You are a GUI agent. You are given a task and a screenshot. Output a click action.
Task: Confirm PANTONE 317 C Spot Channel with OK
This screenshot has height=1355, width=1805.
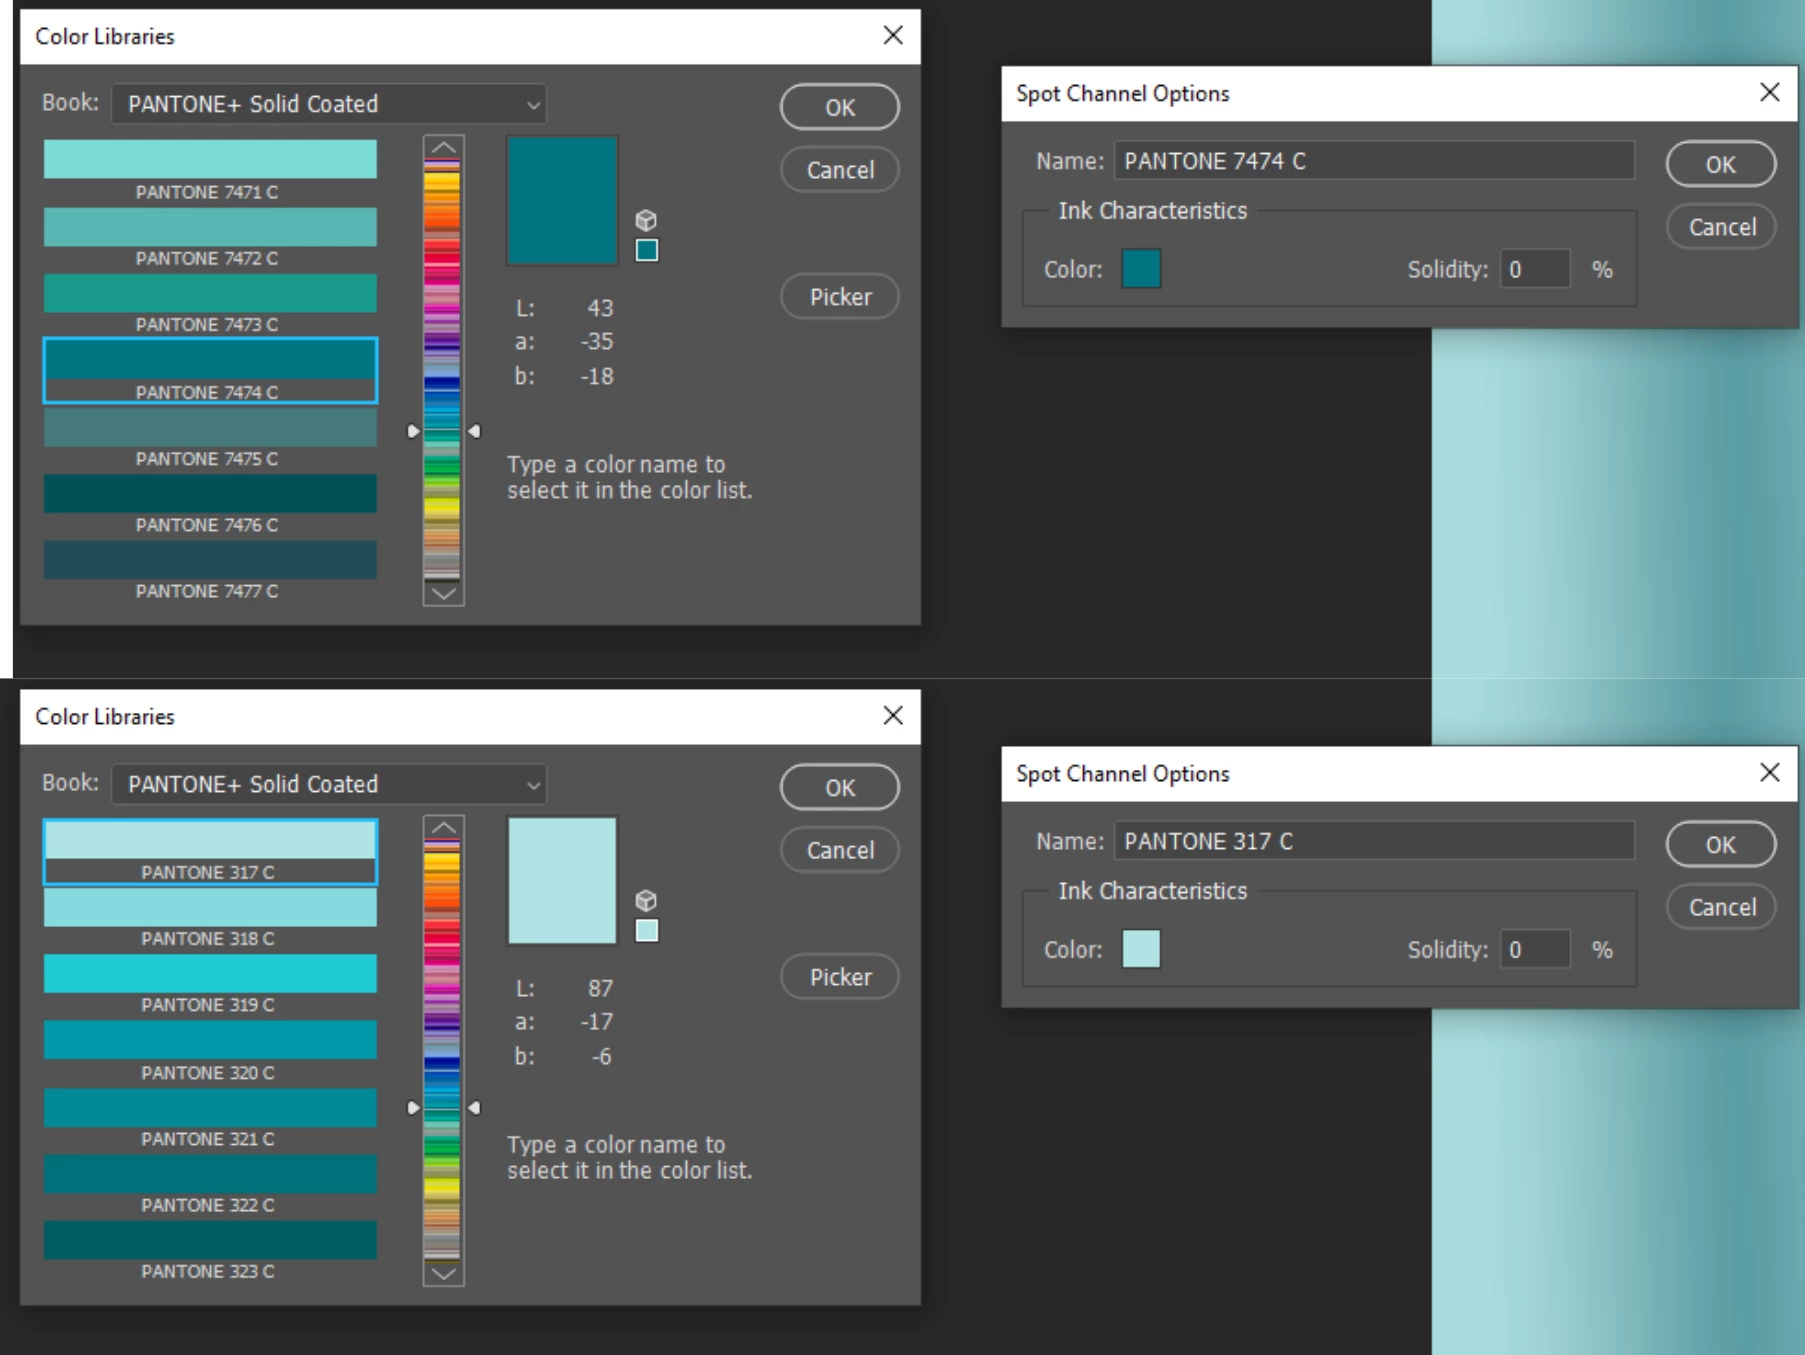click(x=1721, y=844)
